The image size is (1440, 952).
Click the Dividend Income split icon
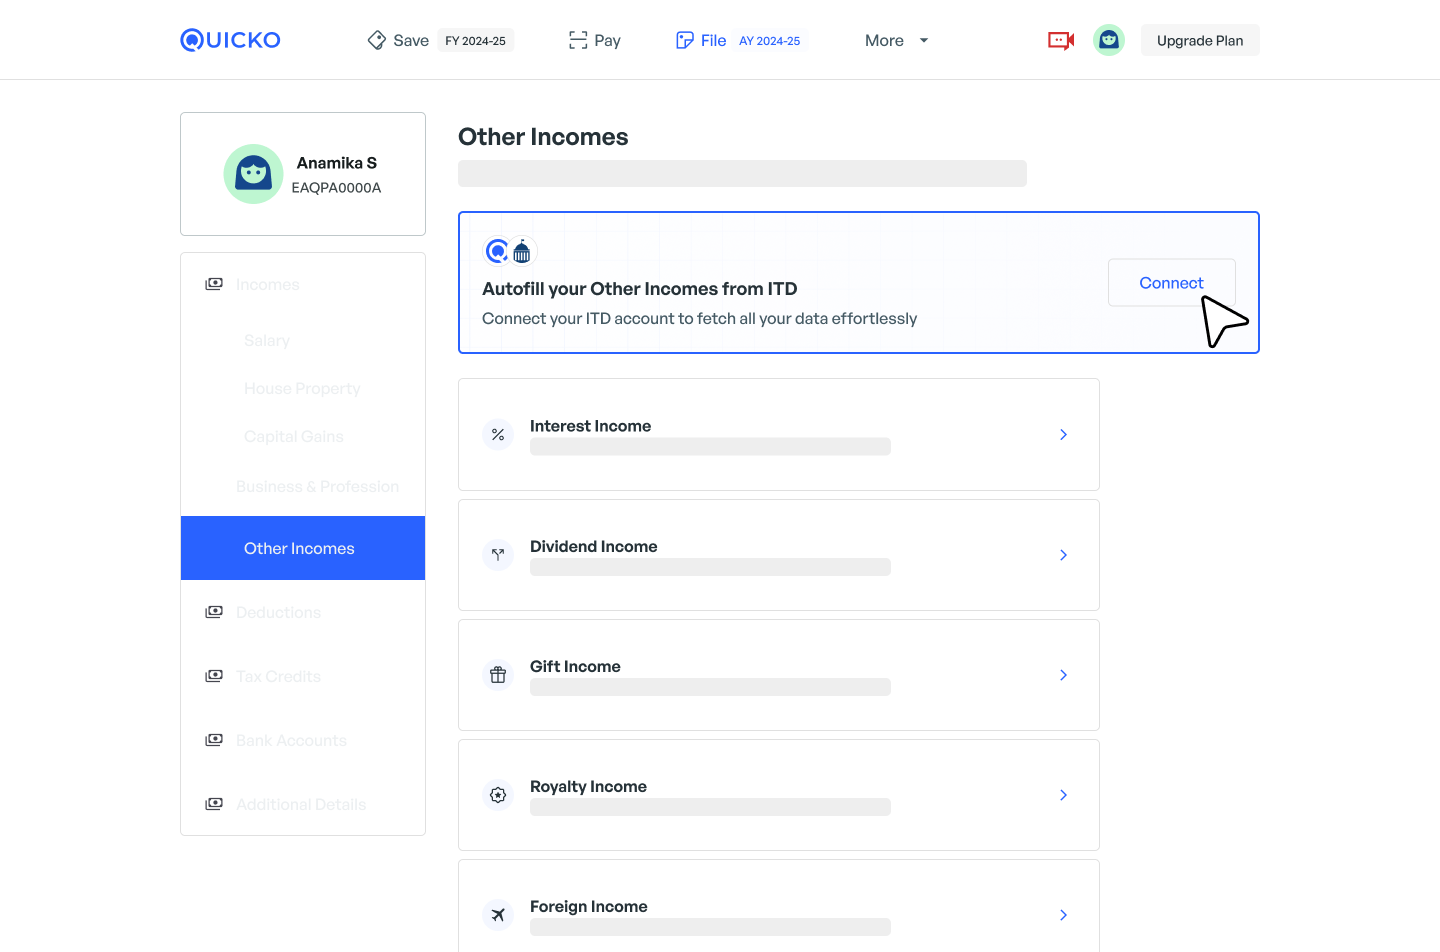[498, 555]
